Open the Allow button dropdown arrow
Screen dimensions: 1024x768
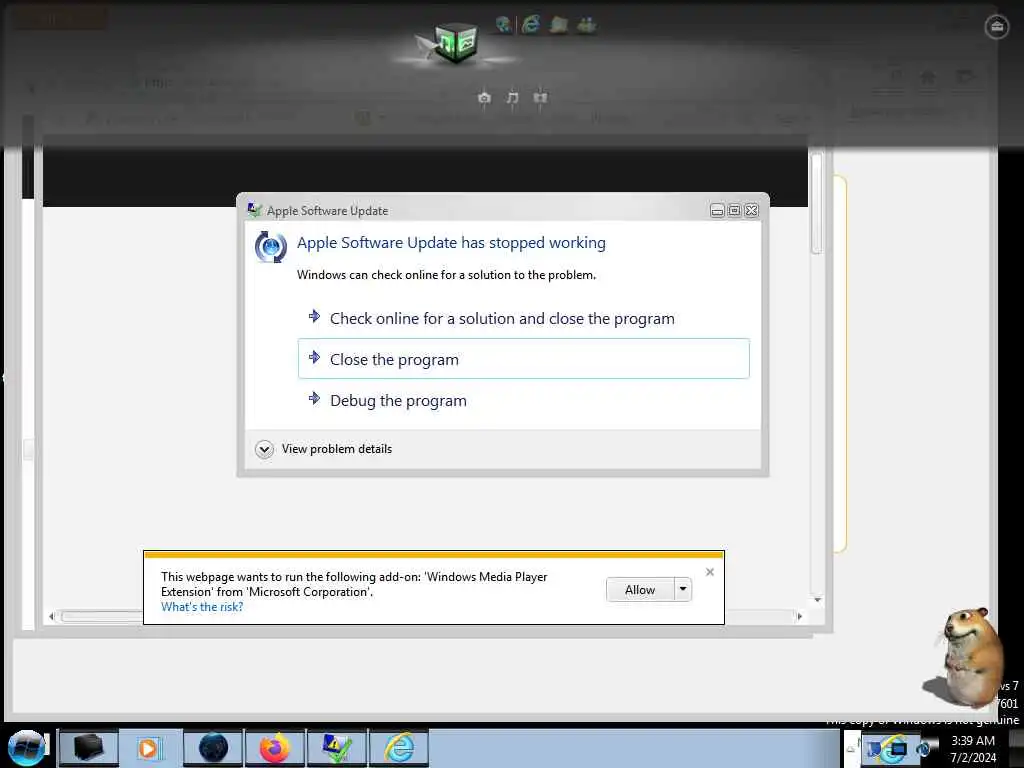(x=683, y=589)
